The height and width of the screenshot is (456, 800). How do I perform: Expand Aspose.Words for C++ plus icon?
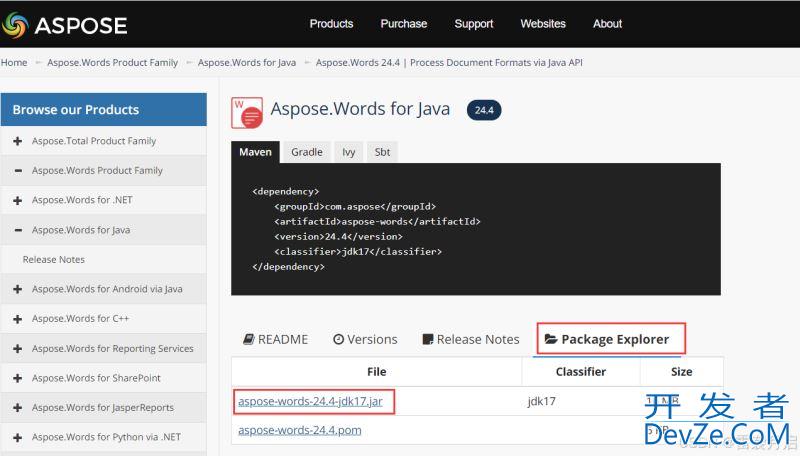[18, 318]
